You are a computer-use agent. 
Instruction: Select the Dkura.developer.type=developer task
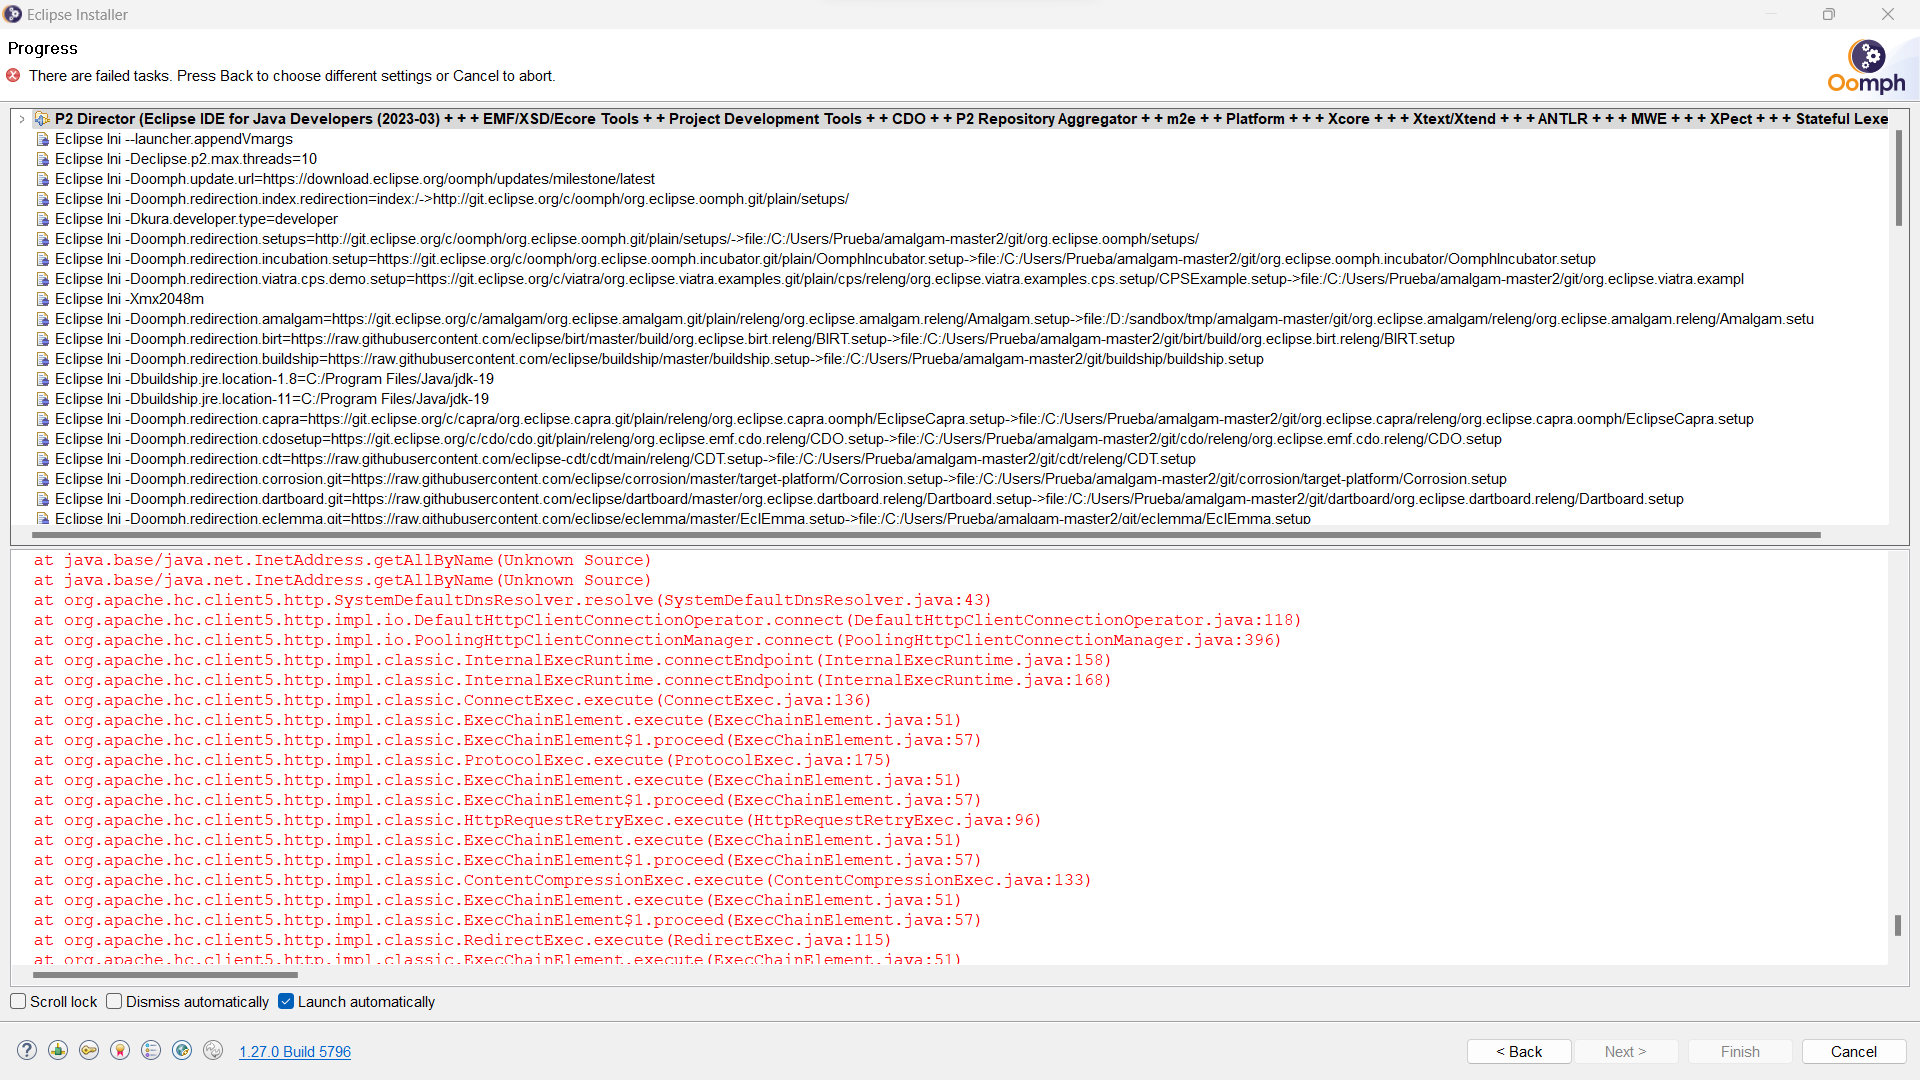(x=196, y=219)
